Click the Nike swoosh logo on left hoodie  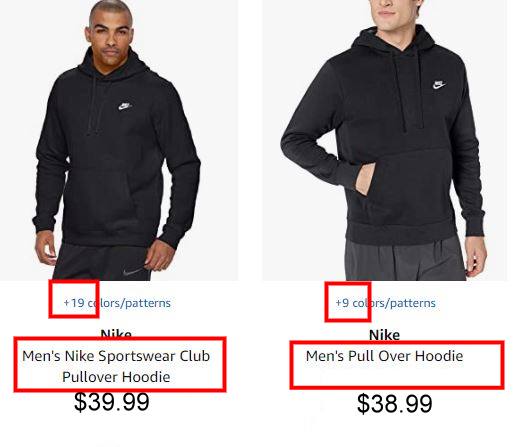point(125,106)
